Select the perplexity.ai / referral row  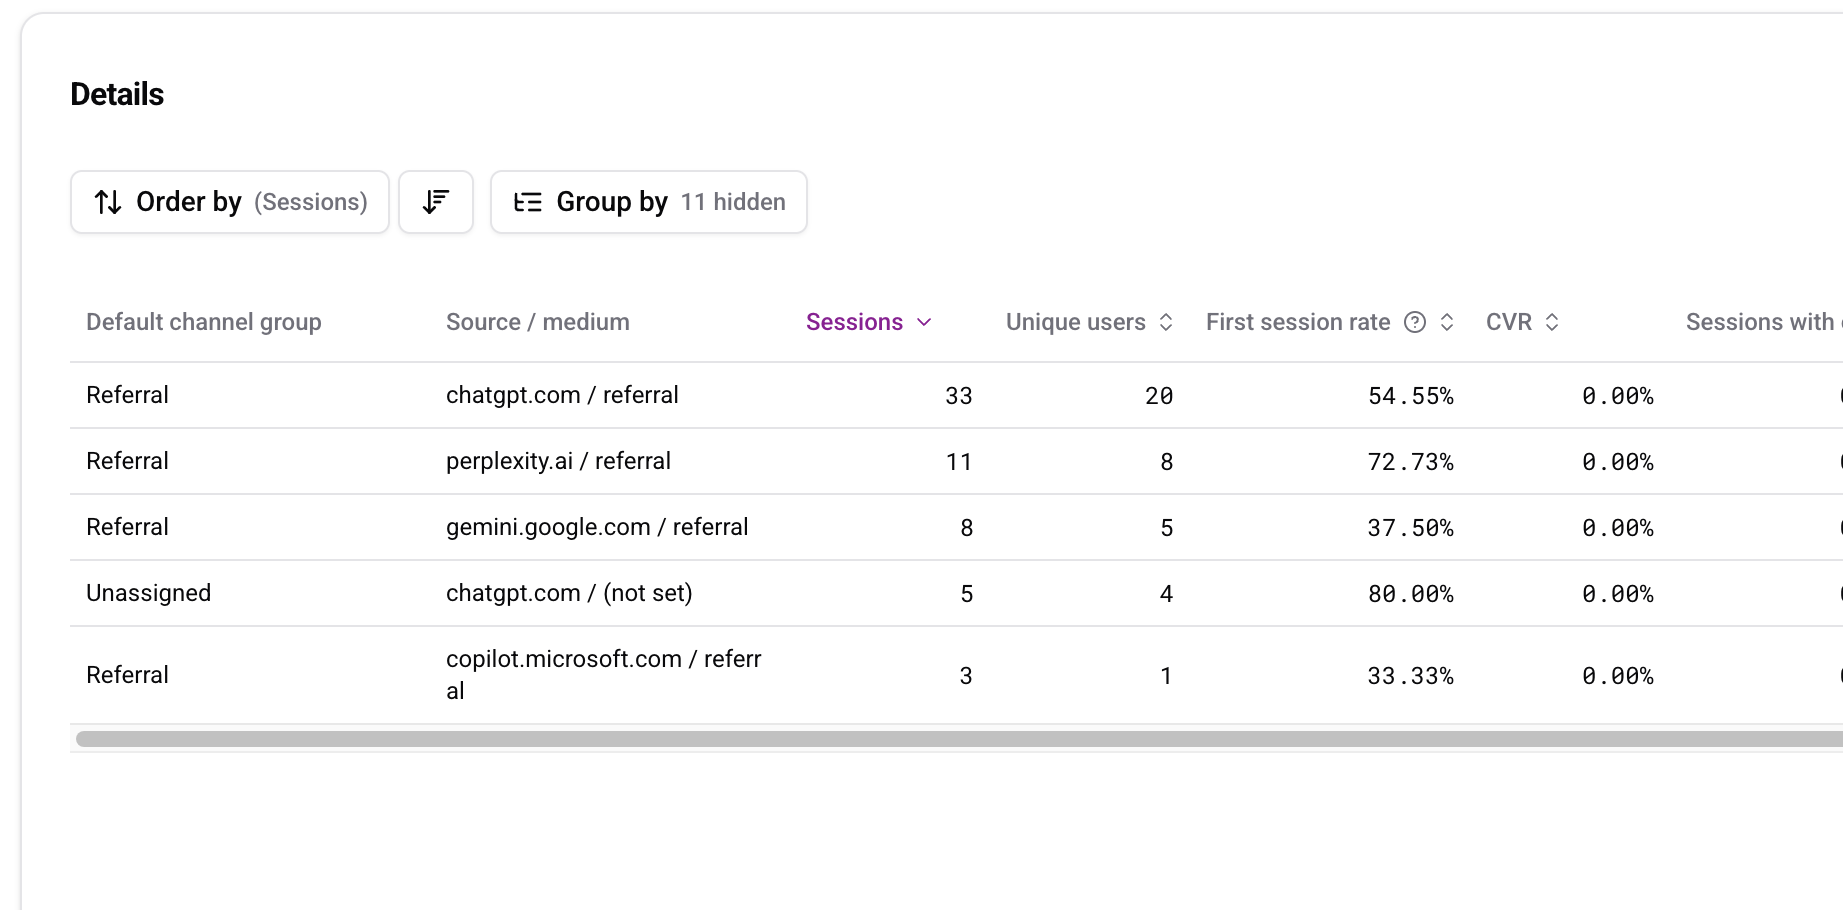(x=956, y=461)
